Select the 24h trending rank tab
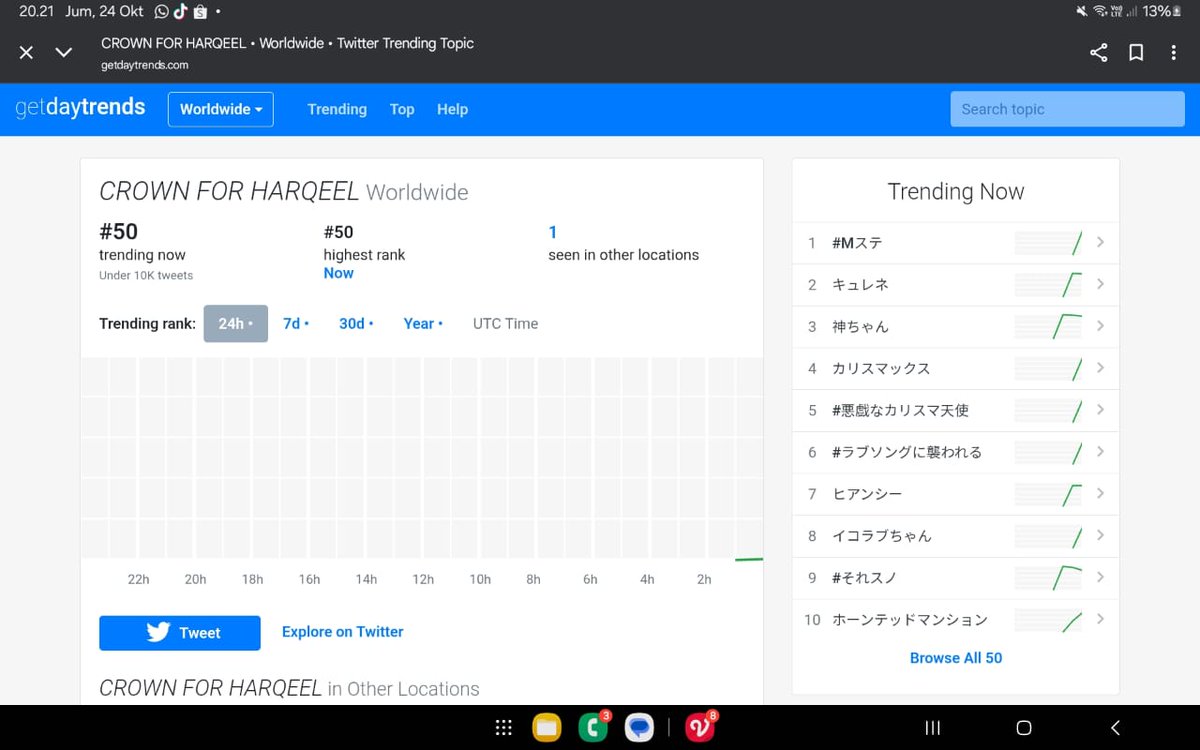1200x750 pixels. 236,324
